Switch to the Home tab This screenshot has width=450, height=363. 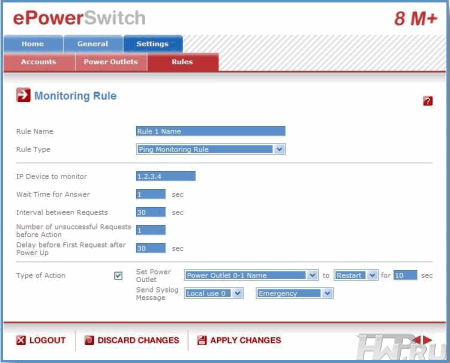[33, 44]
